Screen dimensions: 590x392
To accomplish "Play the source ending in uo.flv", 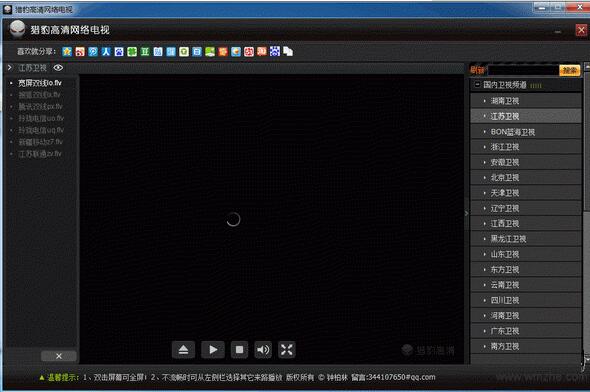I will [x=41, y=118].
